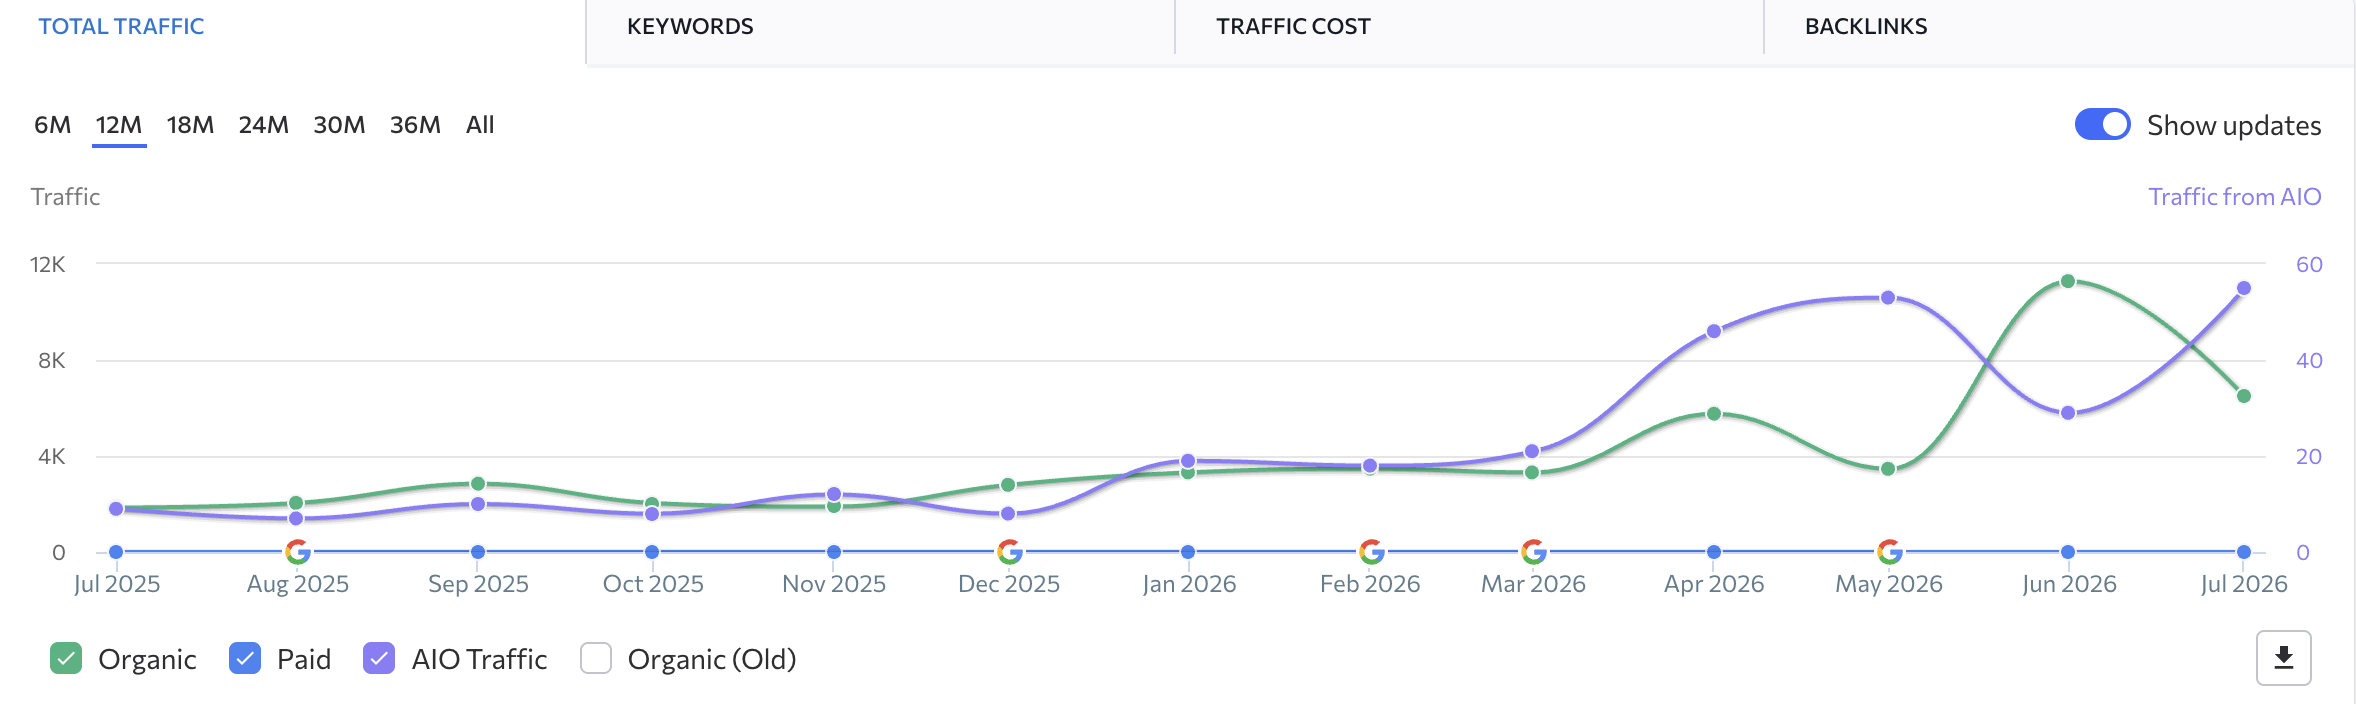
Task: Click the Google update marker at Mar 2026
Action: (1533, 552)
